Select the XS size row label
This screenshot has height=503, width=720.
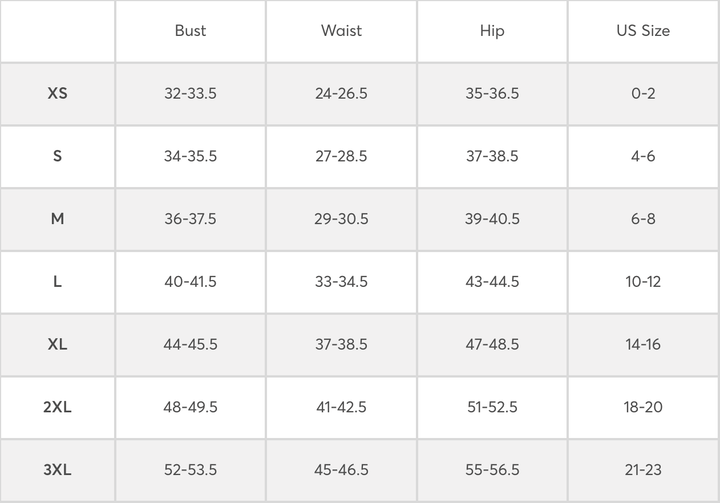pyautogui.click(x=57, y=94)
